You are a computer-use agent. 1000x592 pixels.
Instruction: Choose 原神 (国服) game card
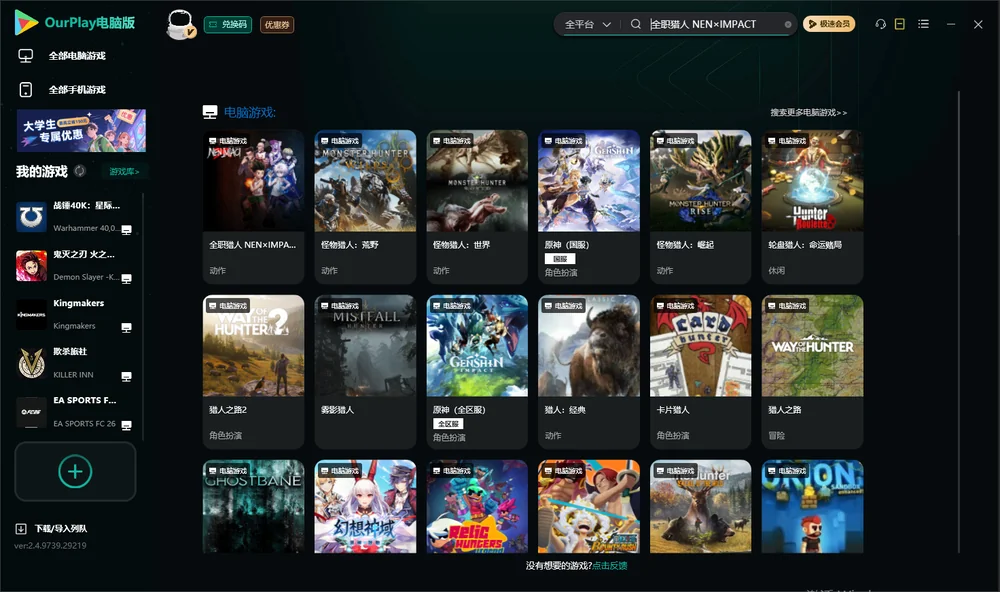click(589, 207)
